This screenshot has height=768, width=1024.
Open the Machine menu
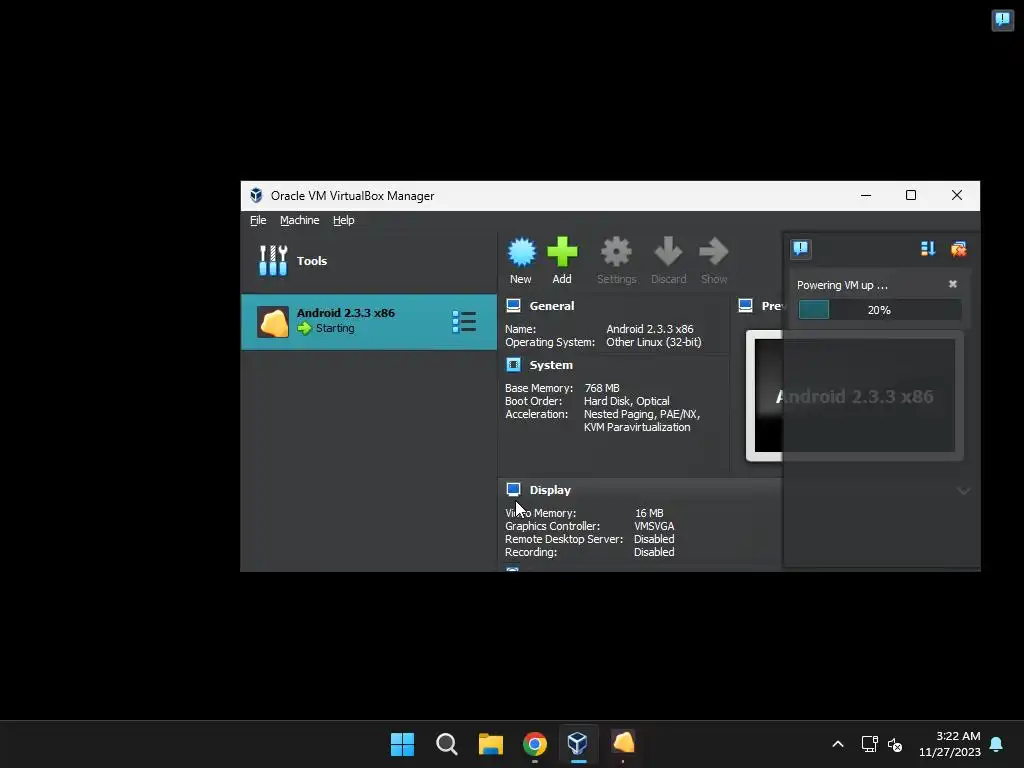click(300, 220)
